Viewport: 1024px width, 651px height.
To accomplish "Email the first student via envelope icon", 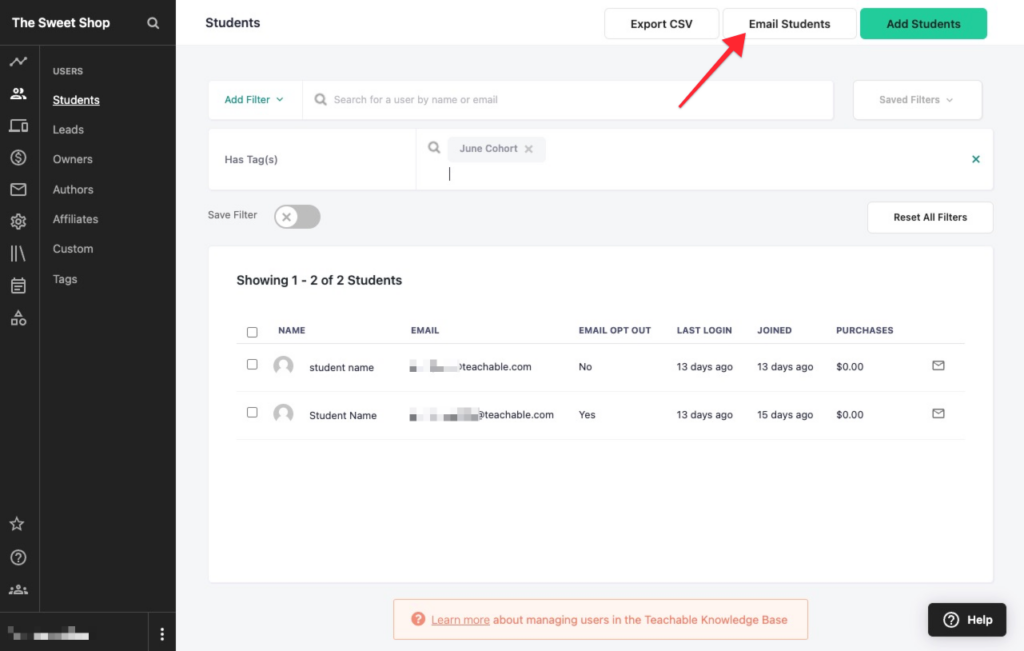I will pyautogui.click(x=938, y=366).
